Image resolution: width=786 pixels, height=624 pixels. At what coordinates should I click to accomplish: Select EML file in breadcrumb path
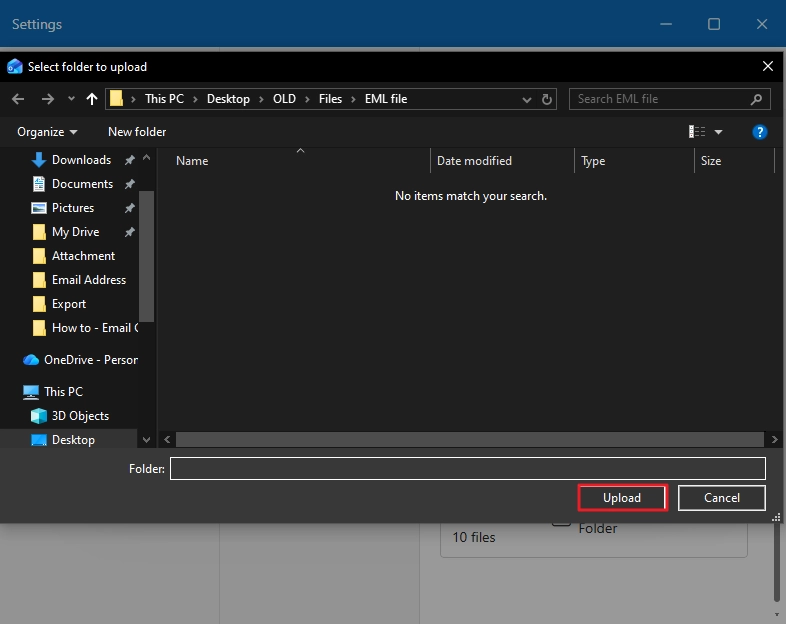386,99
